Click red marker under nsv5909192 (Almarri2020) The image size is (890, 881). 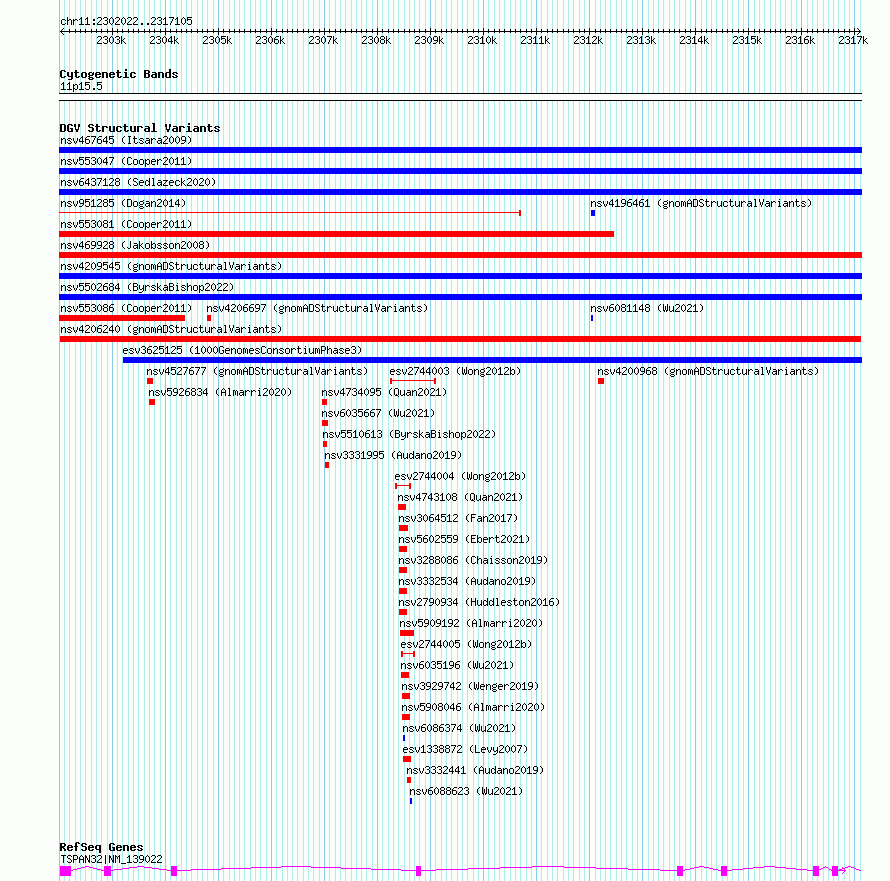pyautogui.click(x=407, y=633)
